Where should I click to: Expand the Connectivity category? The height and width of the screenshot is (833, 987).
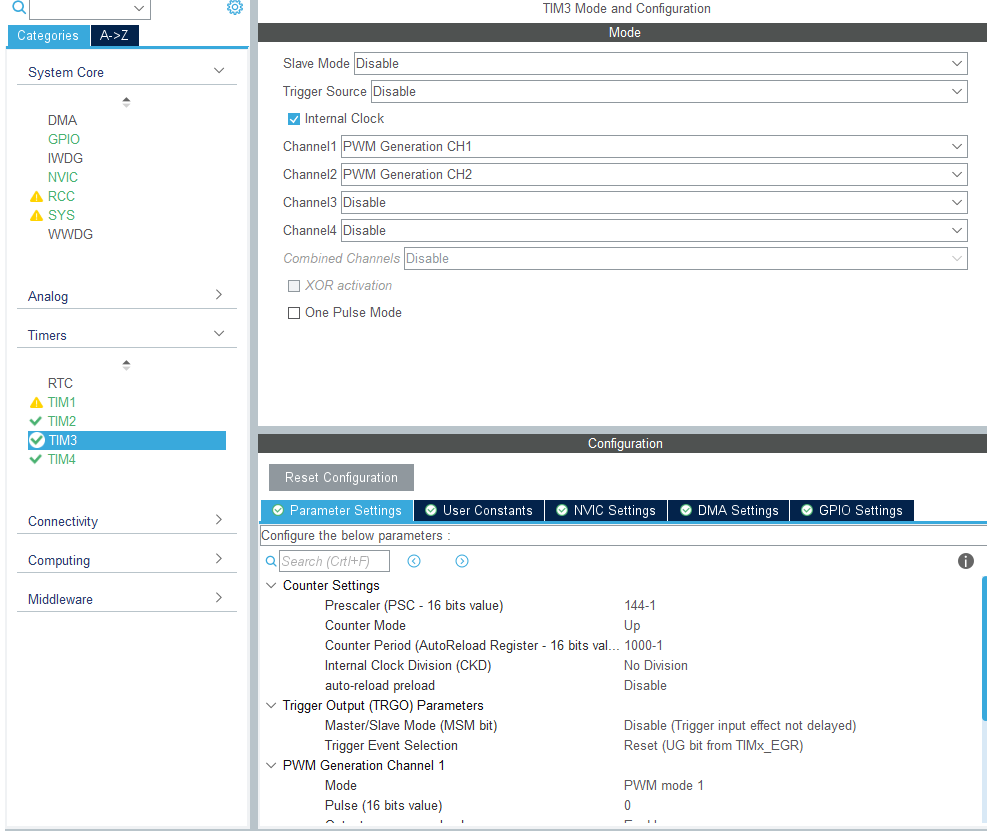126,521
